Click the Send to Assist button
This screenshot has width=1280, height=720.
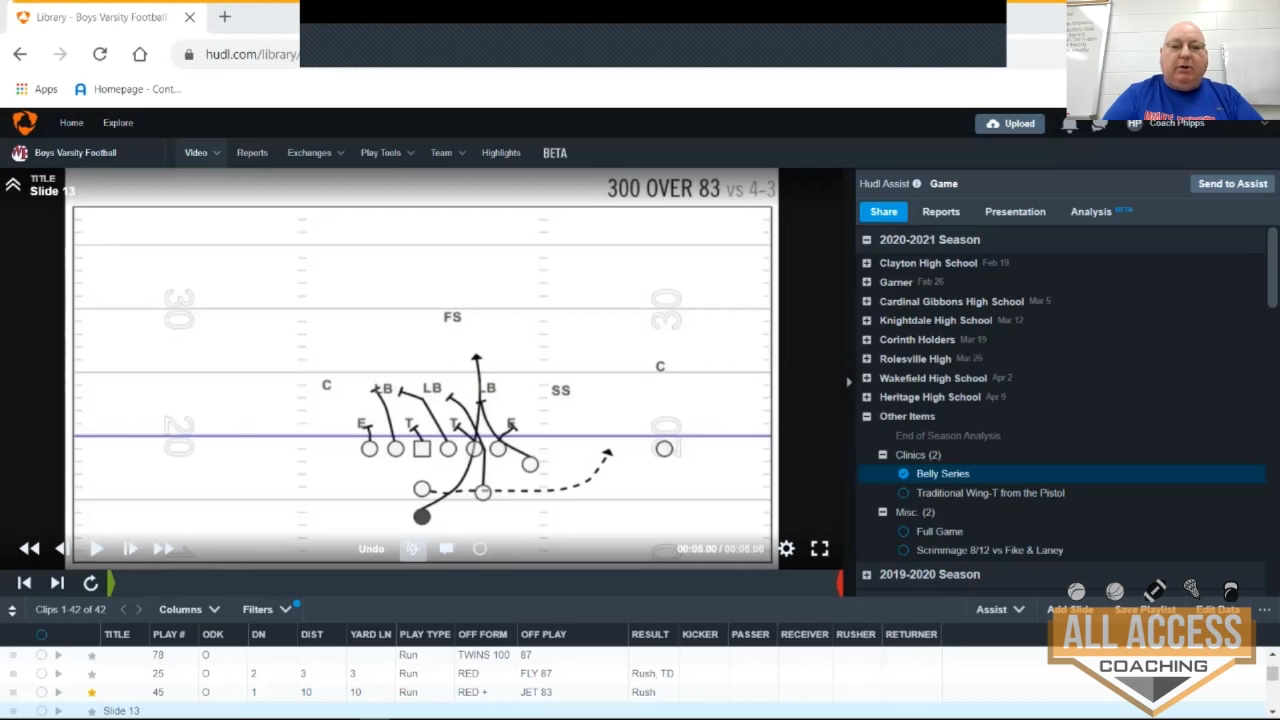1232,184
